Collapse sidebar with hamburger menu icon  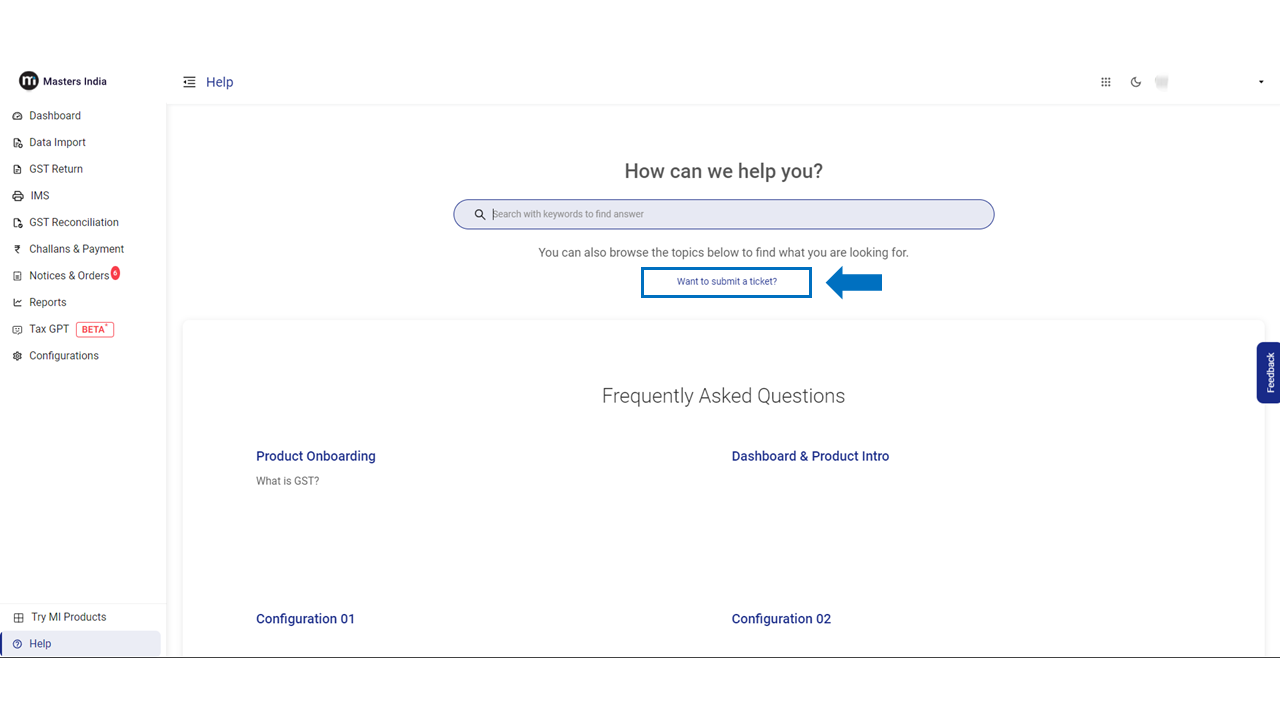click(x=189, y=82)
